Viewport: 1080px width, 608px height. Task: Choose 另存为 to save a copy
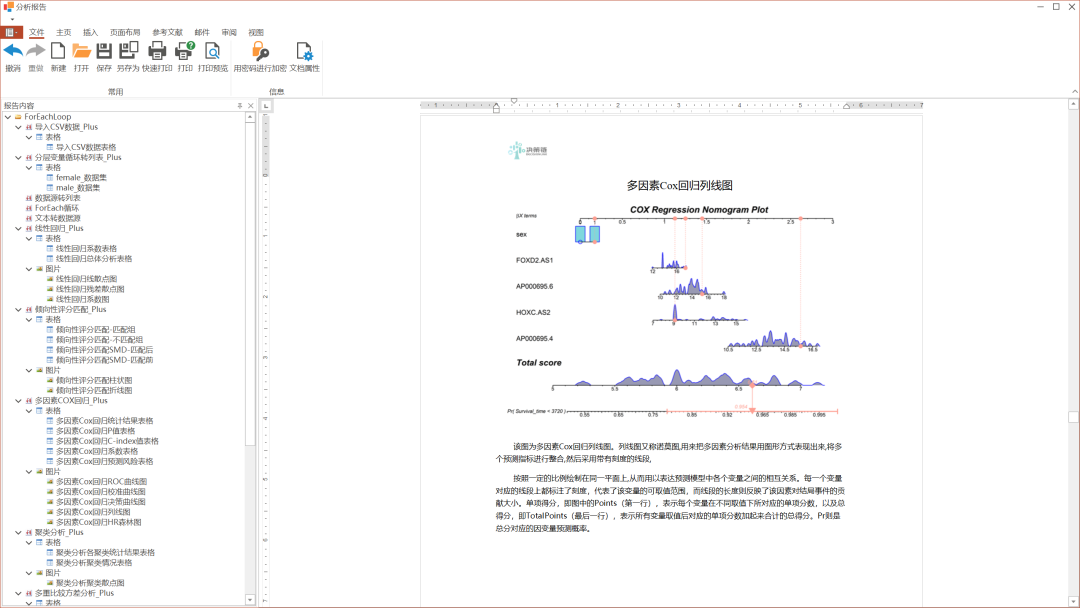[x=128, y=51]
